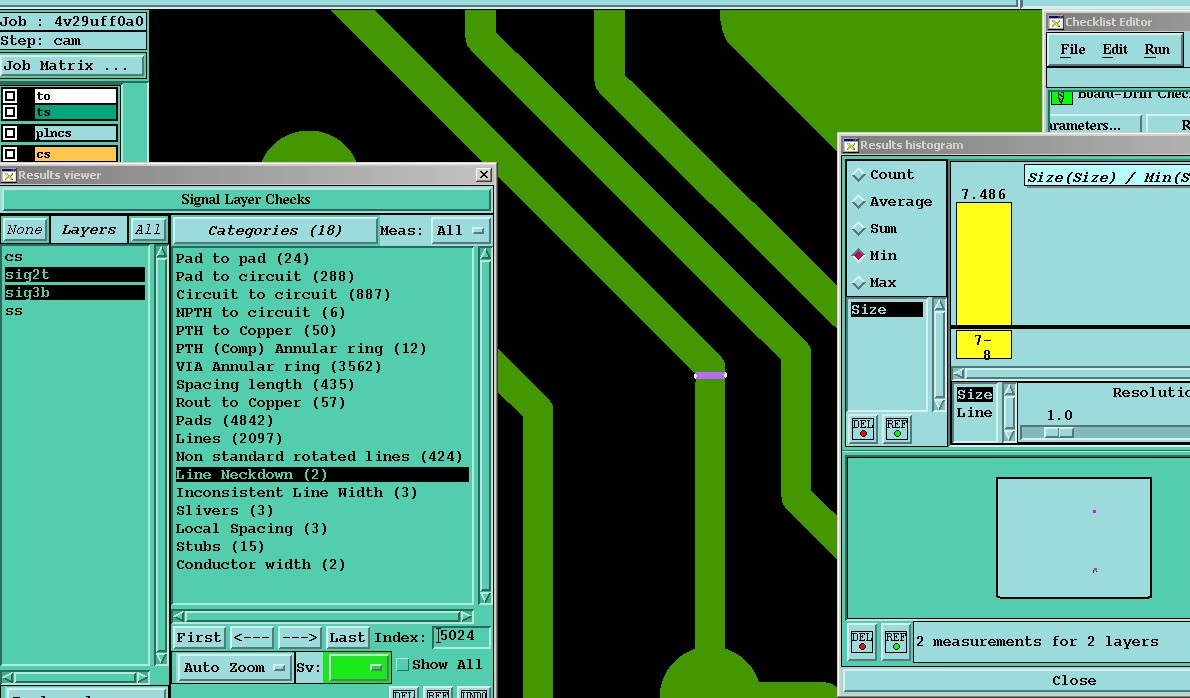Select the Average radio option
Viewport: 1190px width, 698px height.
pos(858,202)
